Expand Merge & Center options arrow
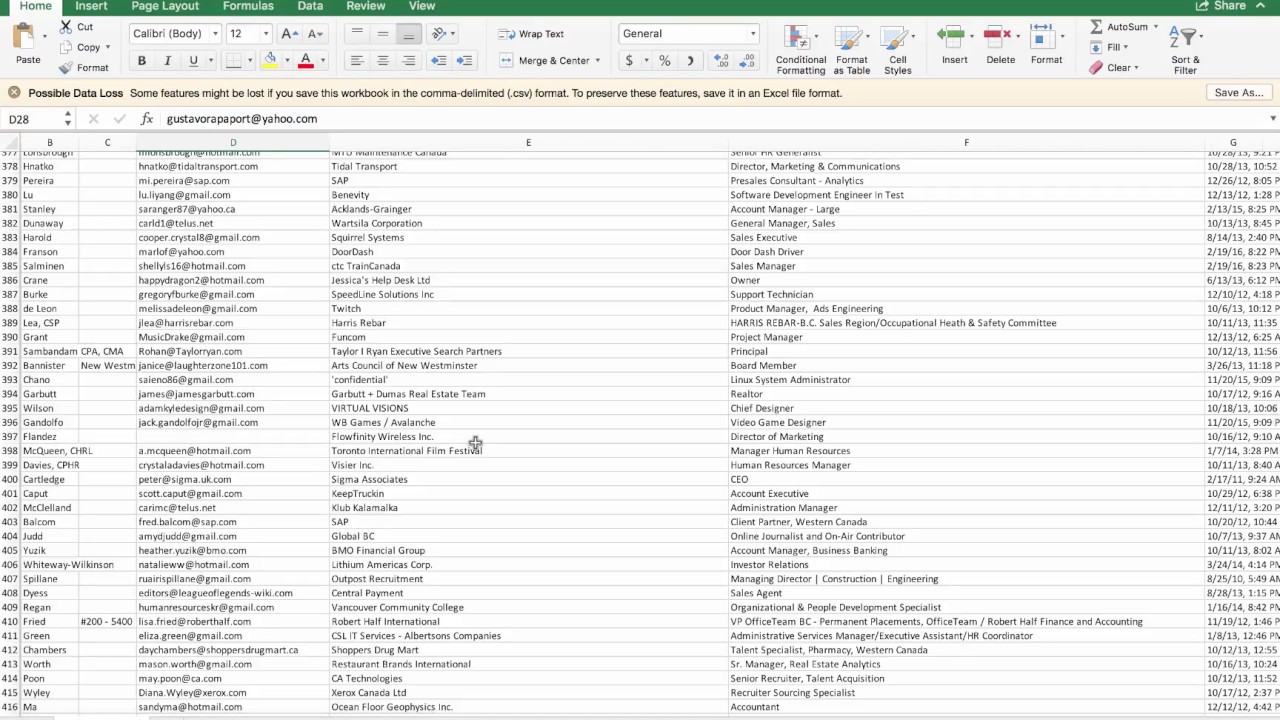This screenshot has width=1280, height=720. pyautogui.click(x=598, y=61)
